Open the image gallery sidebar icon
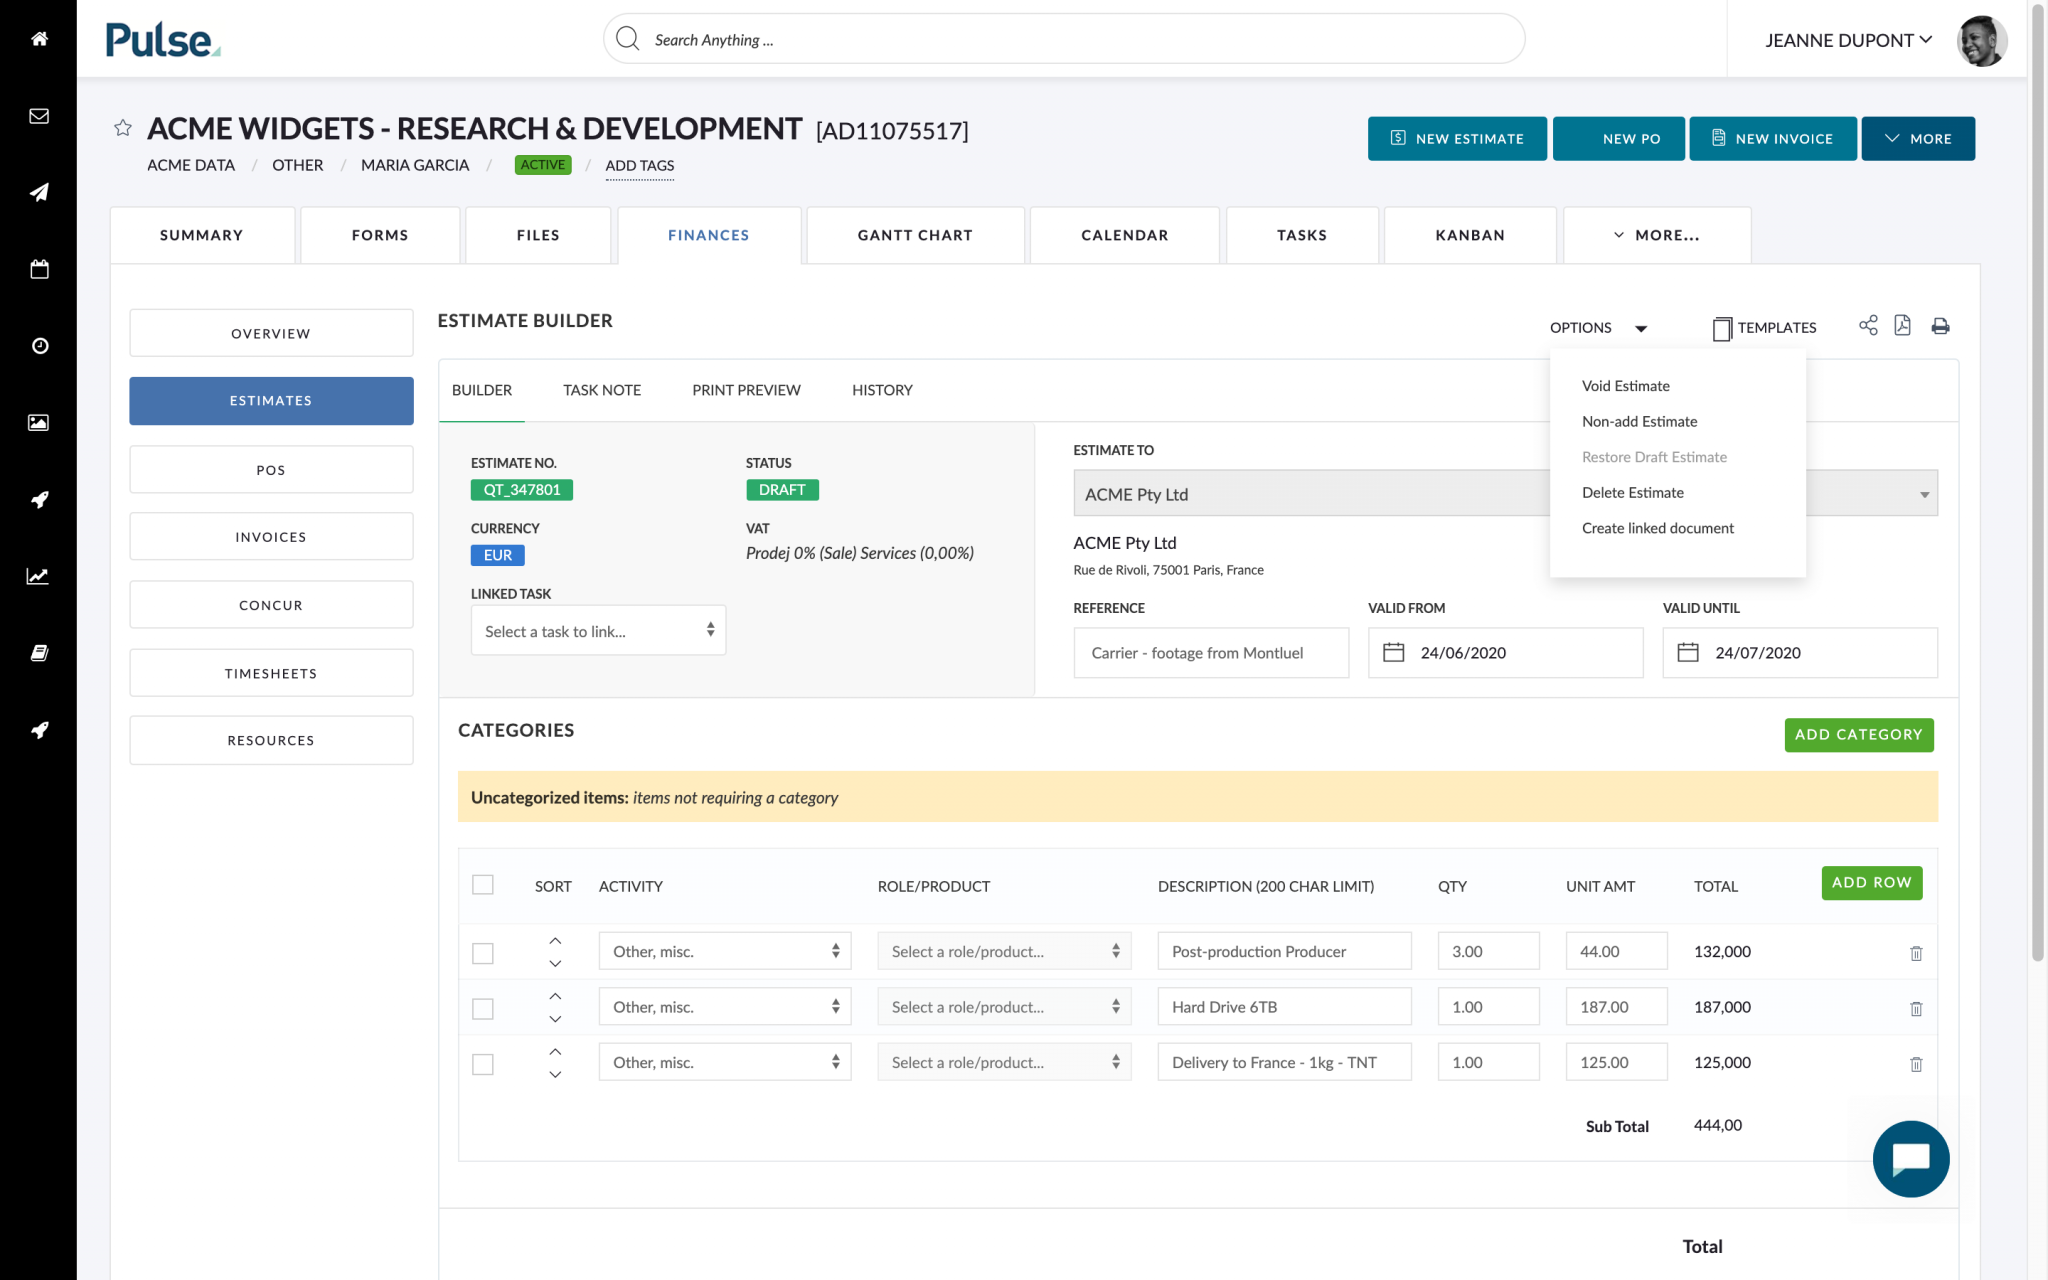The height and width of the screenshot is (1280, 2048). tap(38, 422)
